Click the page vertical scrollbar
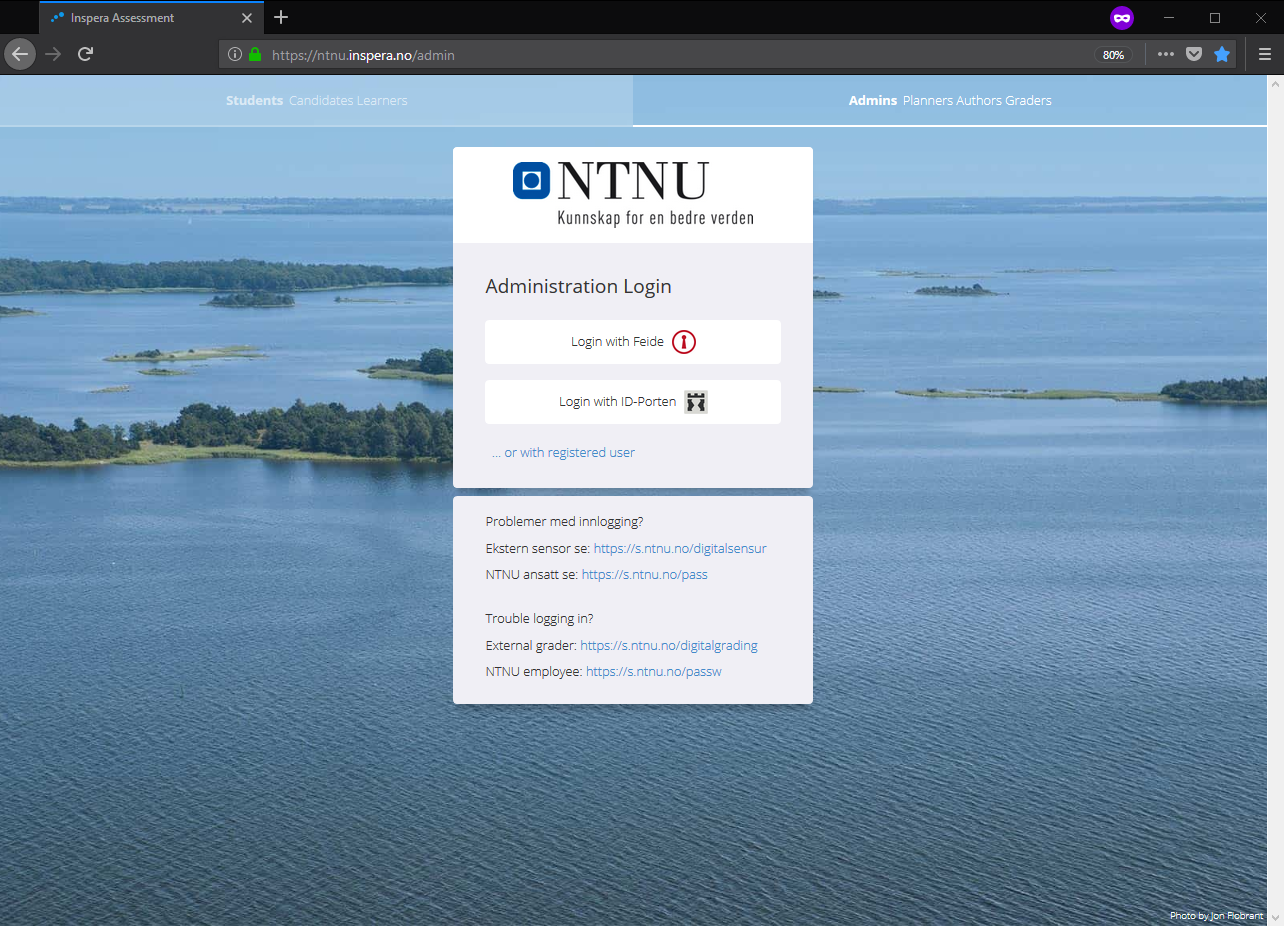Screen dimensions: 1284x926 pos(1275,500)
